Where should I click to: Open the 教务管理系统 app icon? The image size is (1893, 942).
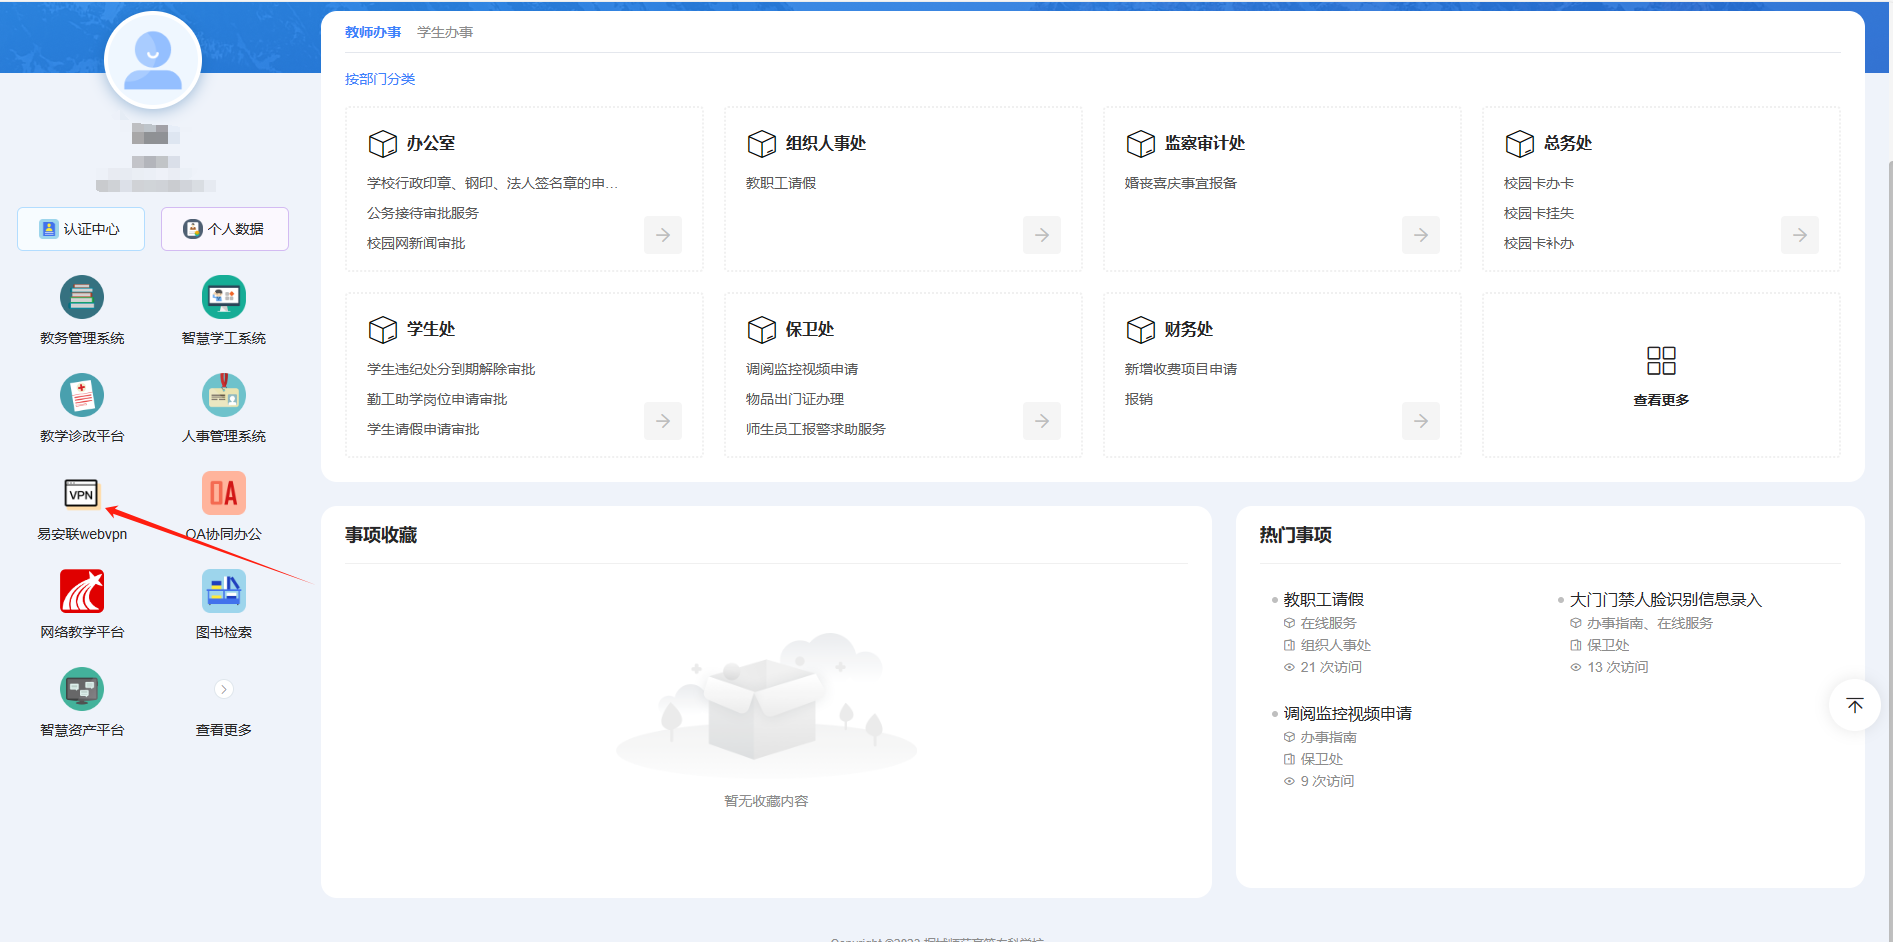pos(82,297)
